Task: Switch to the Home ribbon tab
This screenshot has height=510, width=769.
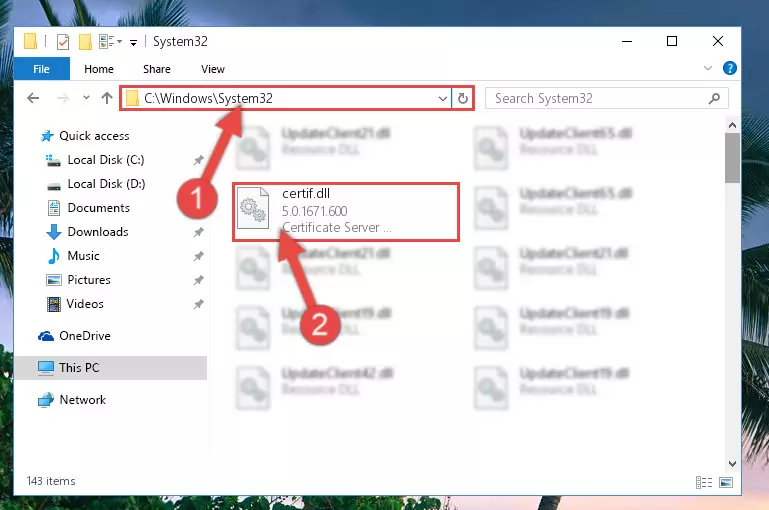Action: [x=99, y=69]
